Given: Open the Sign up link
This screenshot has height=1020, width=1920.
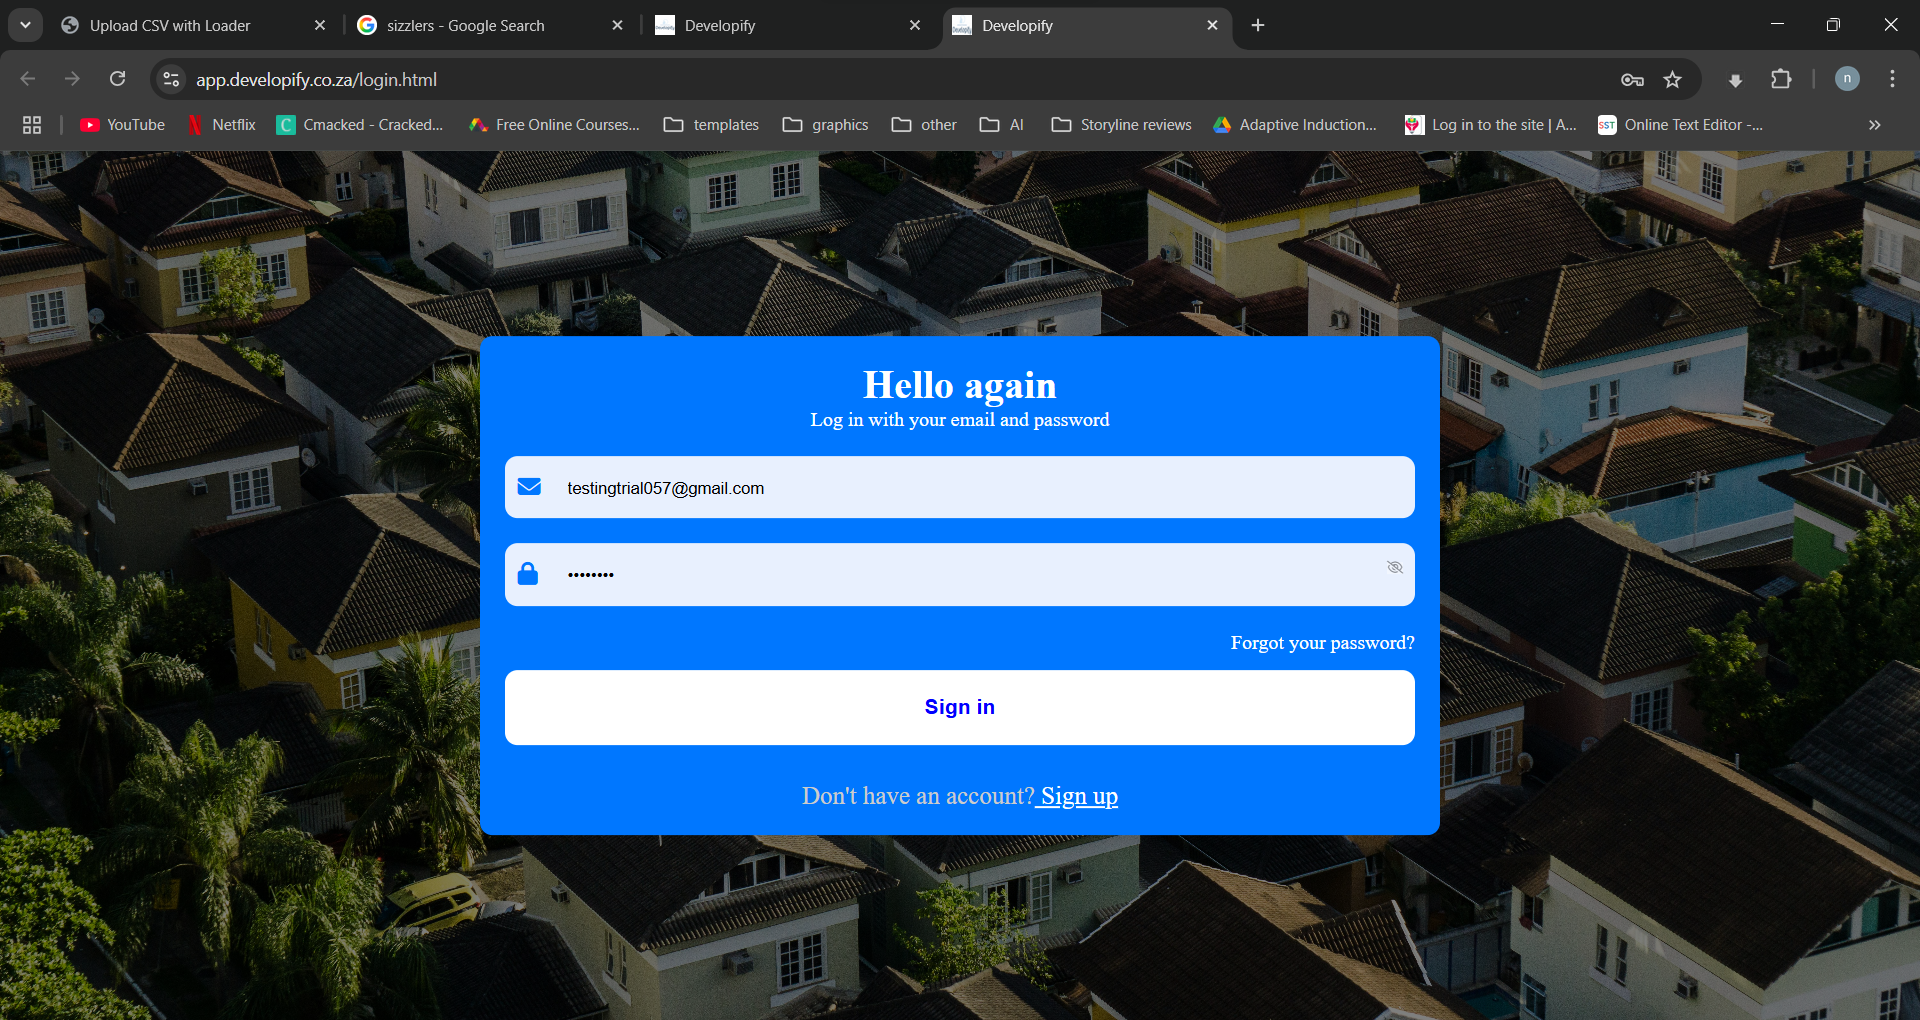Looking at the screenshot, I should pos(1078,796).
